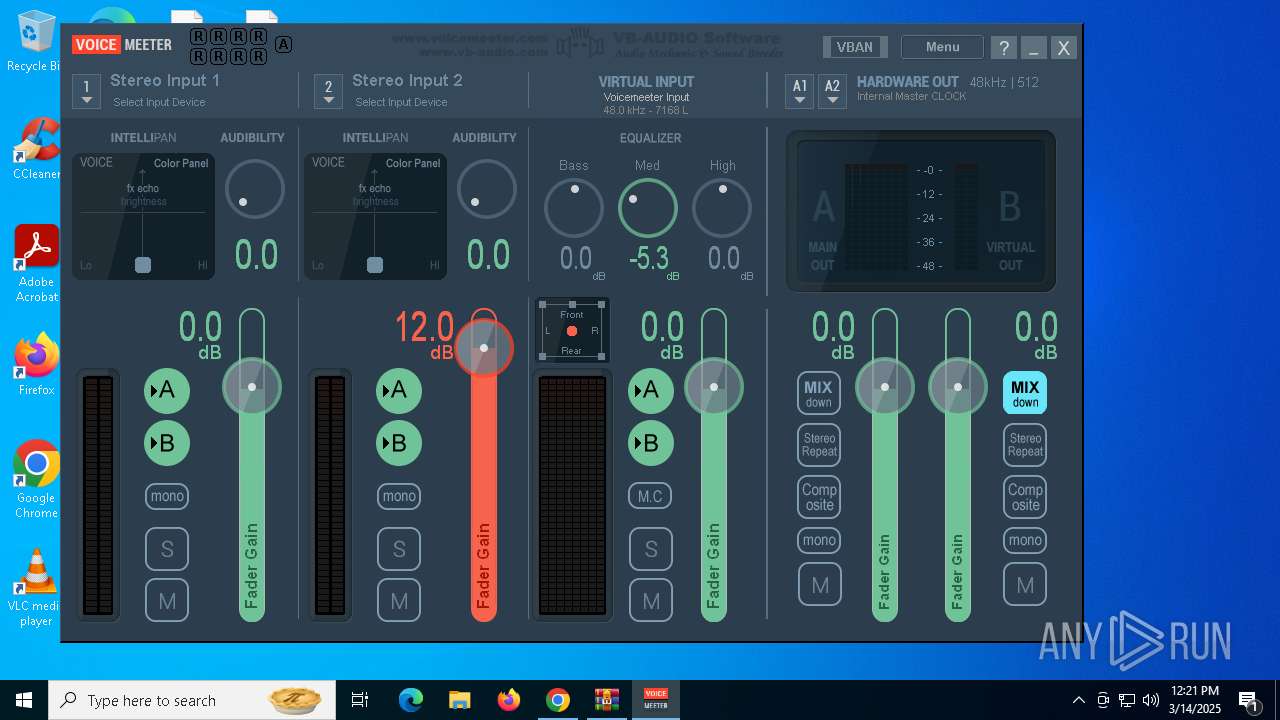Click Stereo Input 1 fader gain knob
This screenshot has height=720, width=1280.
coord(252,386)
